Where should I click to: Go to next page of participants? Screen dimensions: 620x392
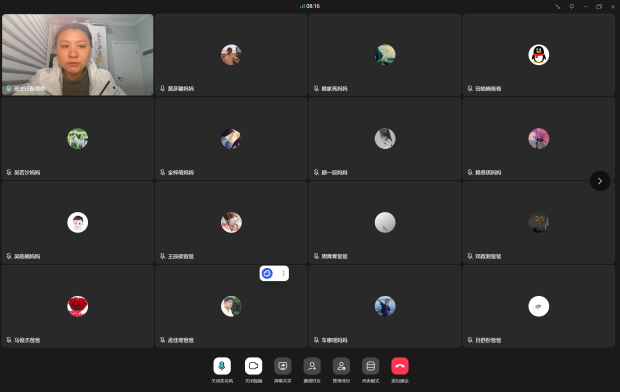pos(600,181)
